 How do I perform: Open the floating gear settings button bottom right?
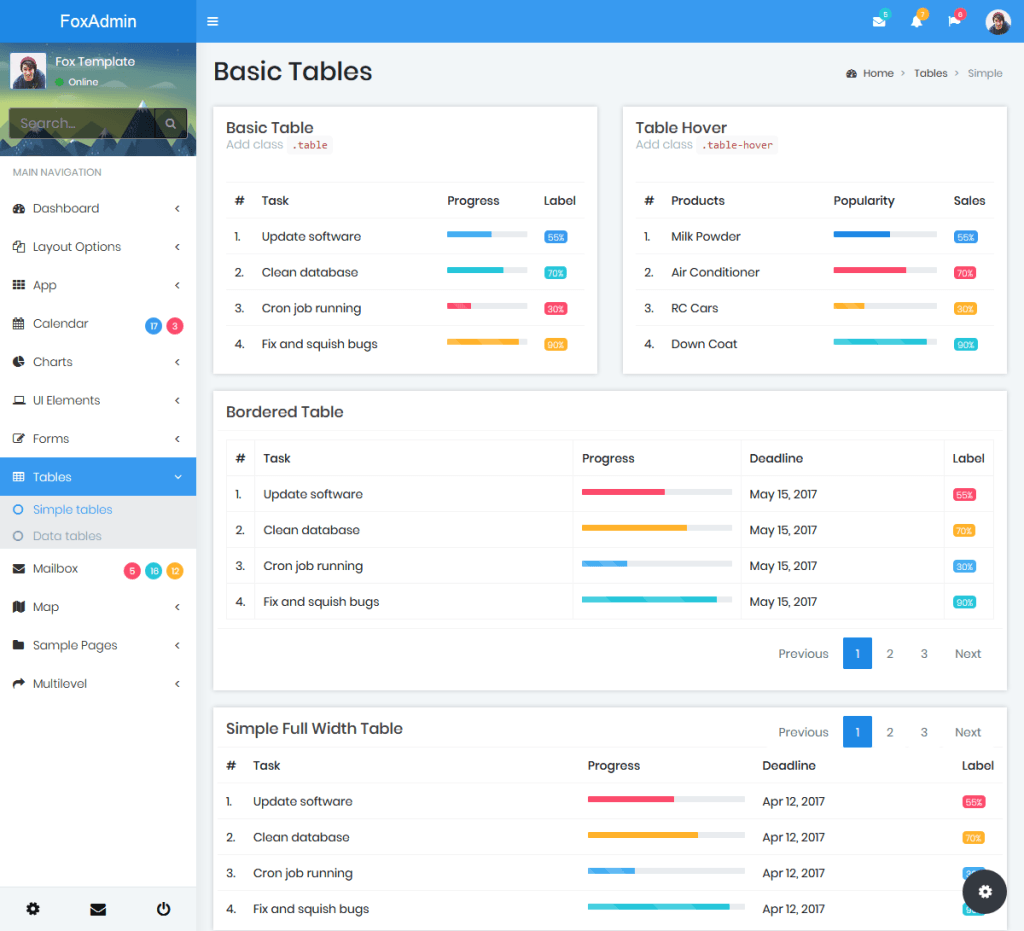click(x=984, y=891)
